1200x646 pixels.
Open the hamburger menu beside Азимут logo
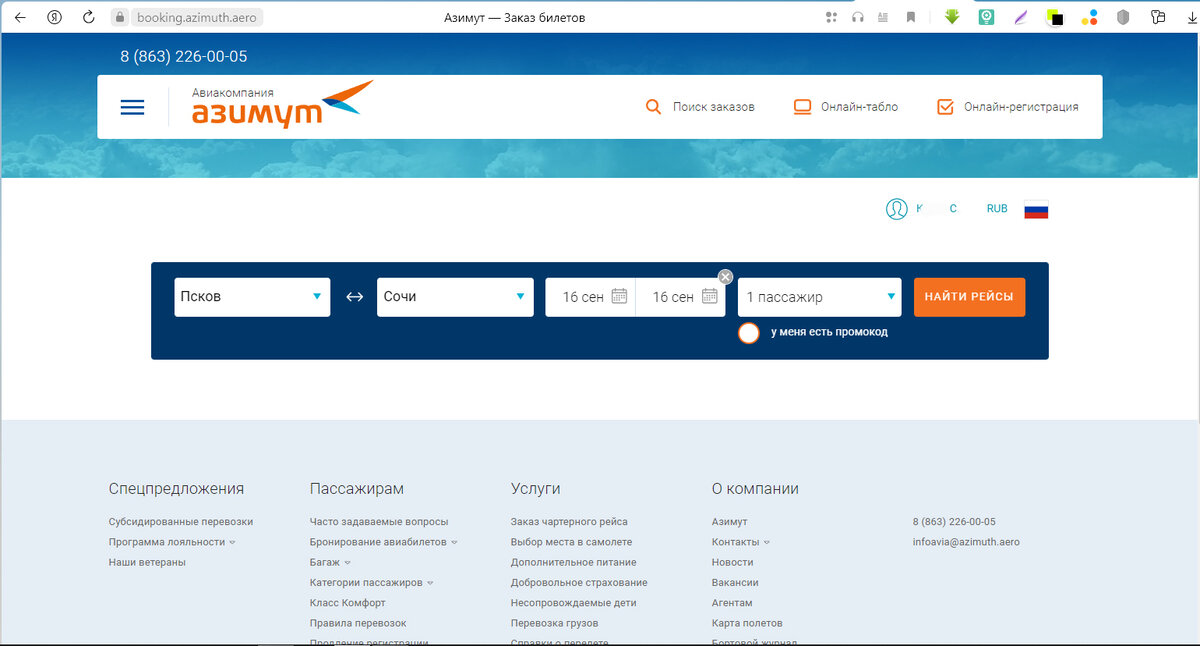[x=132, y=107]
